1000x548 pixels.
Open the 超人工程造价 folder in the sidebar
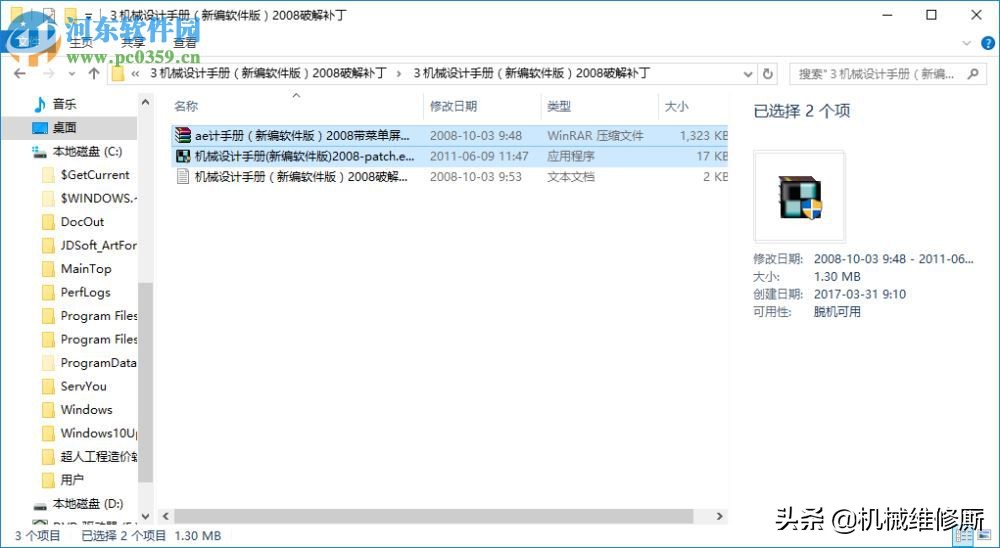point(99,456)
